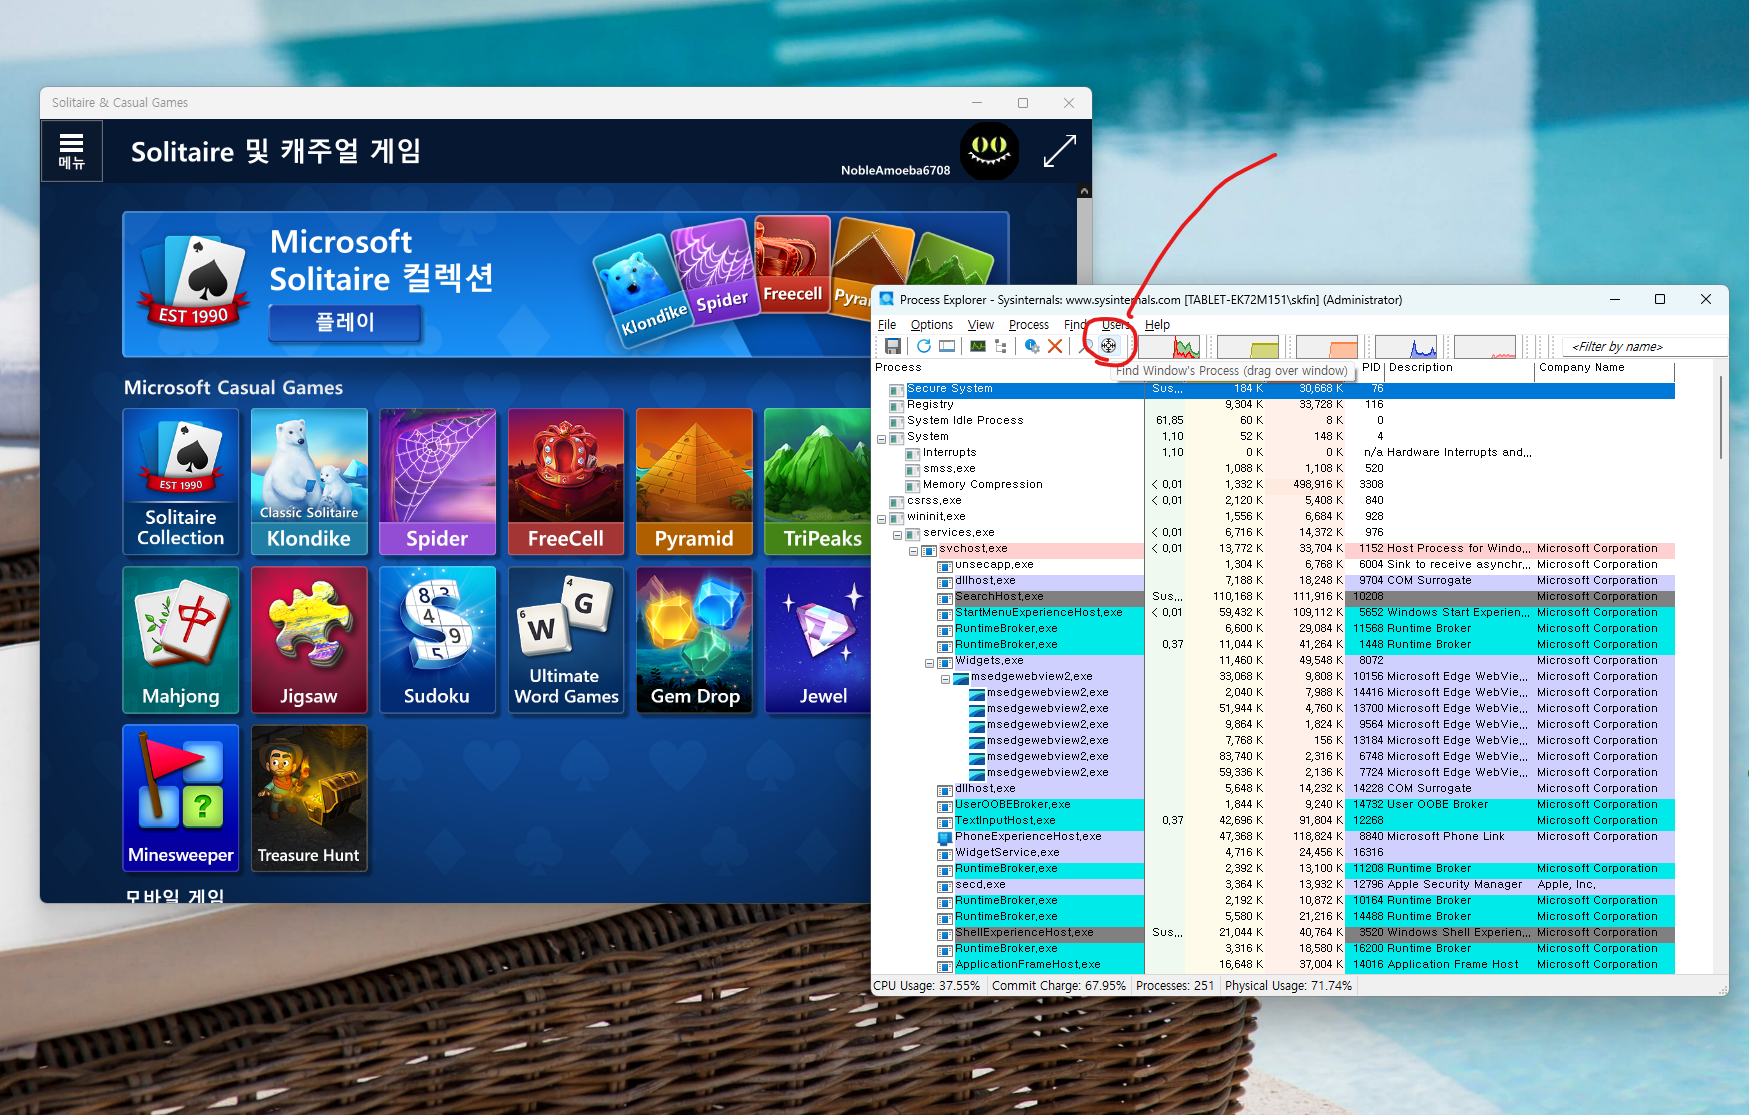
Task: Open the Treasure Hunt game tile
Action: [309, 798]
